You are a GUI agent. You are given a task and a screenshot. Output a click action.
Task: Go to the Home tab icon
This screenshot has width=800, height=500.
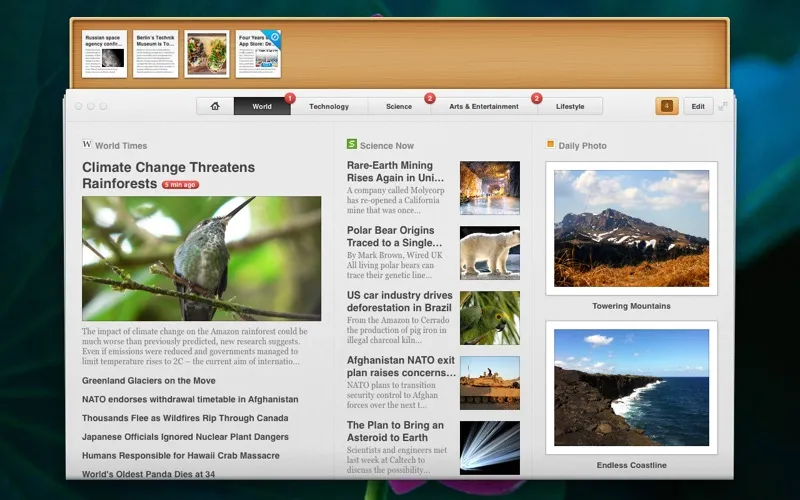[x=215, y=106]
